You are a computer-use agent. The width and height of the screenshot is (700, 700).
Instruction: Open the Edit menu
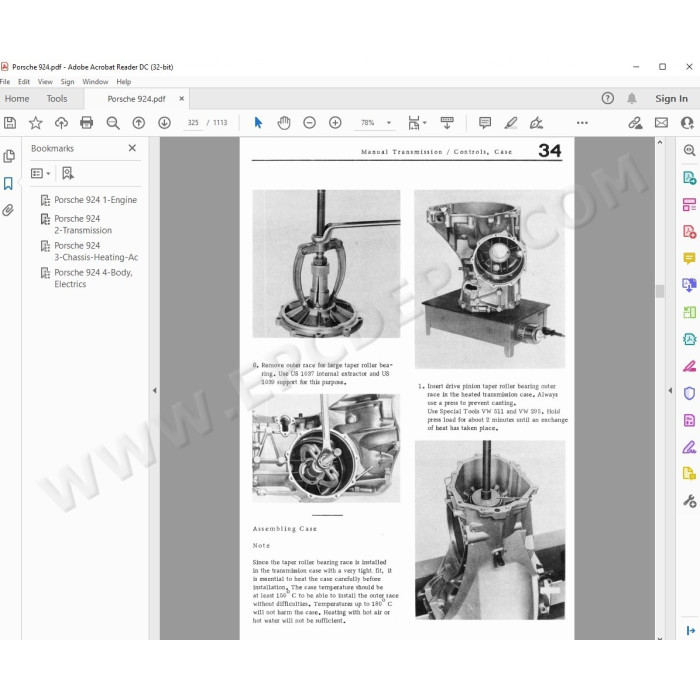[x=24, y=82]
